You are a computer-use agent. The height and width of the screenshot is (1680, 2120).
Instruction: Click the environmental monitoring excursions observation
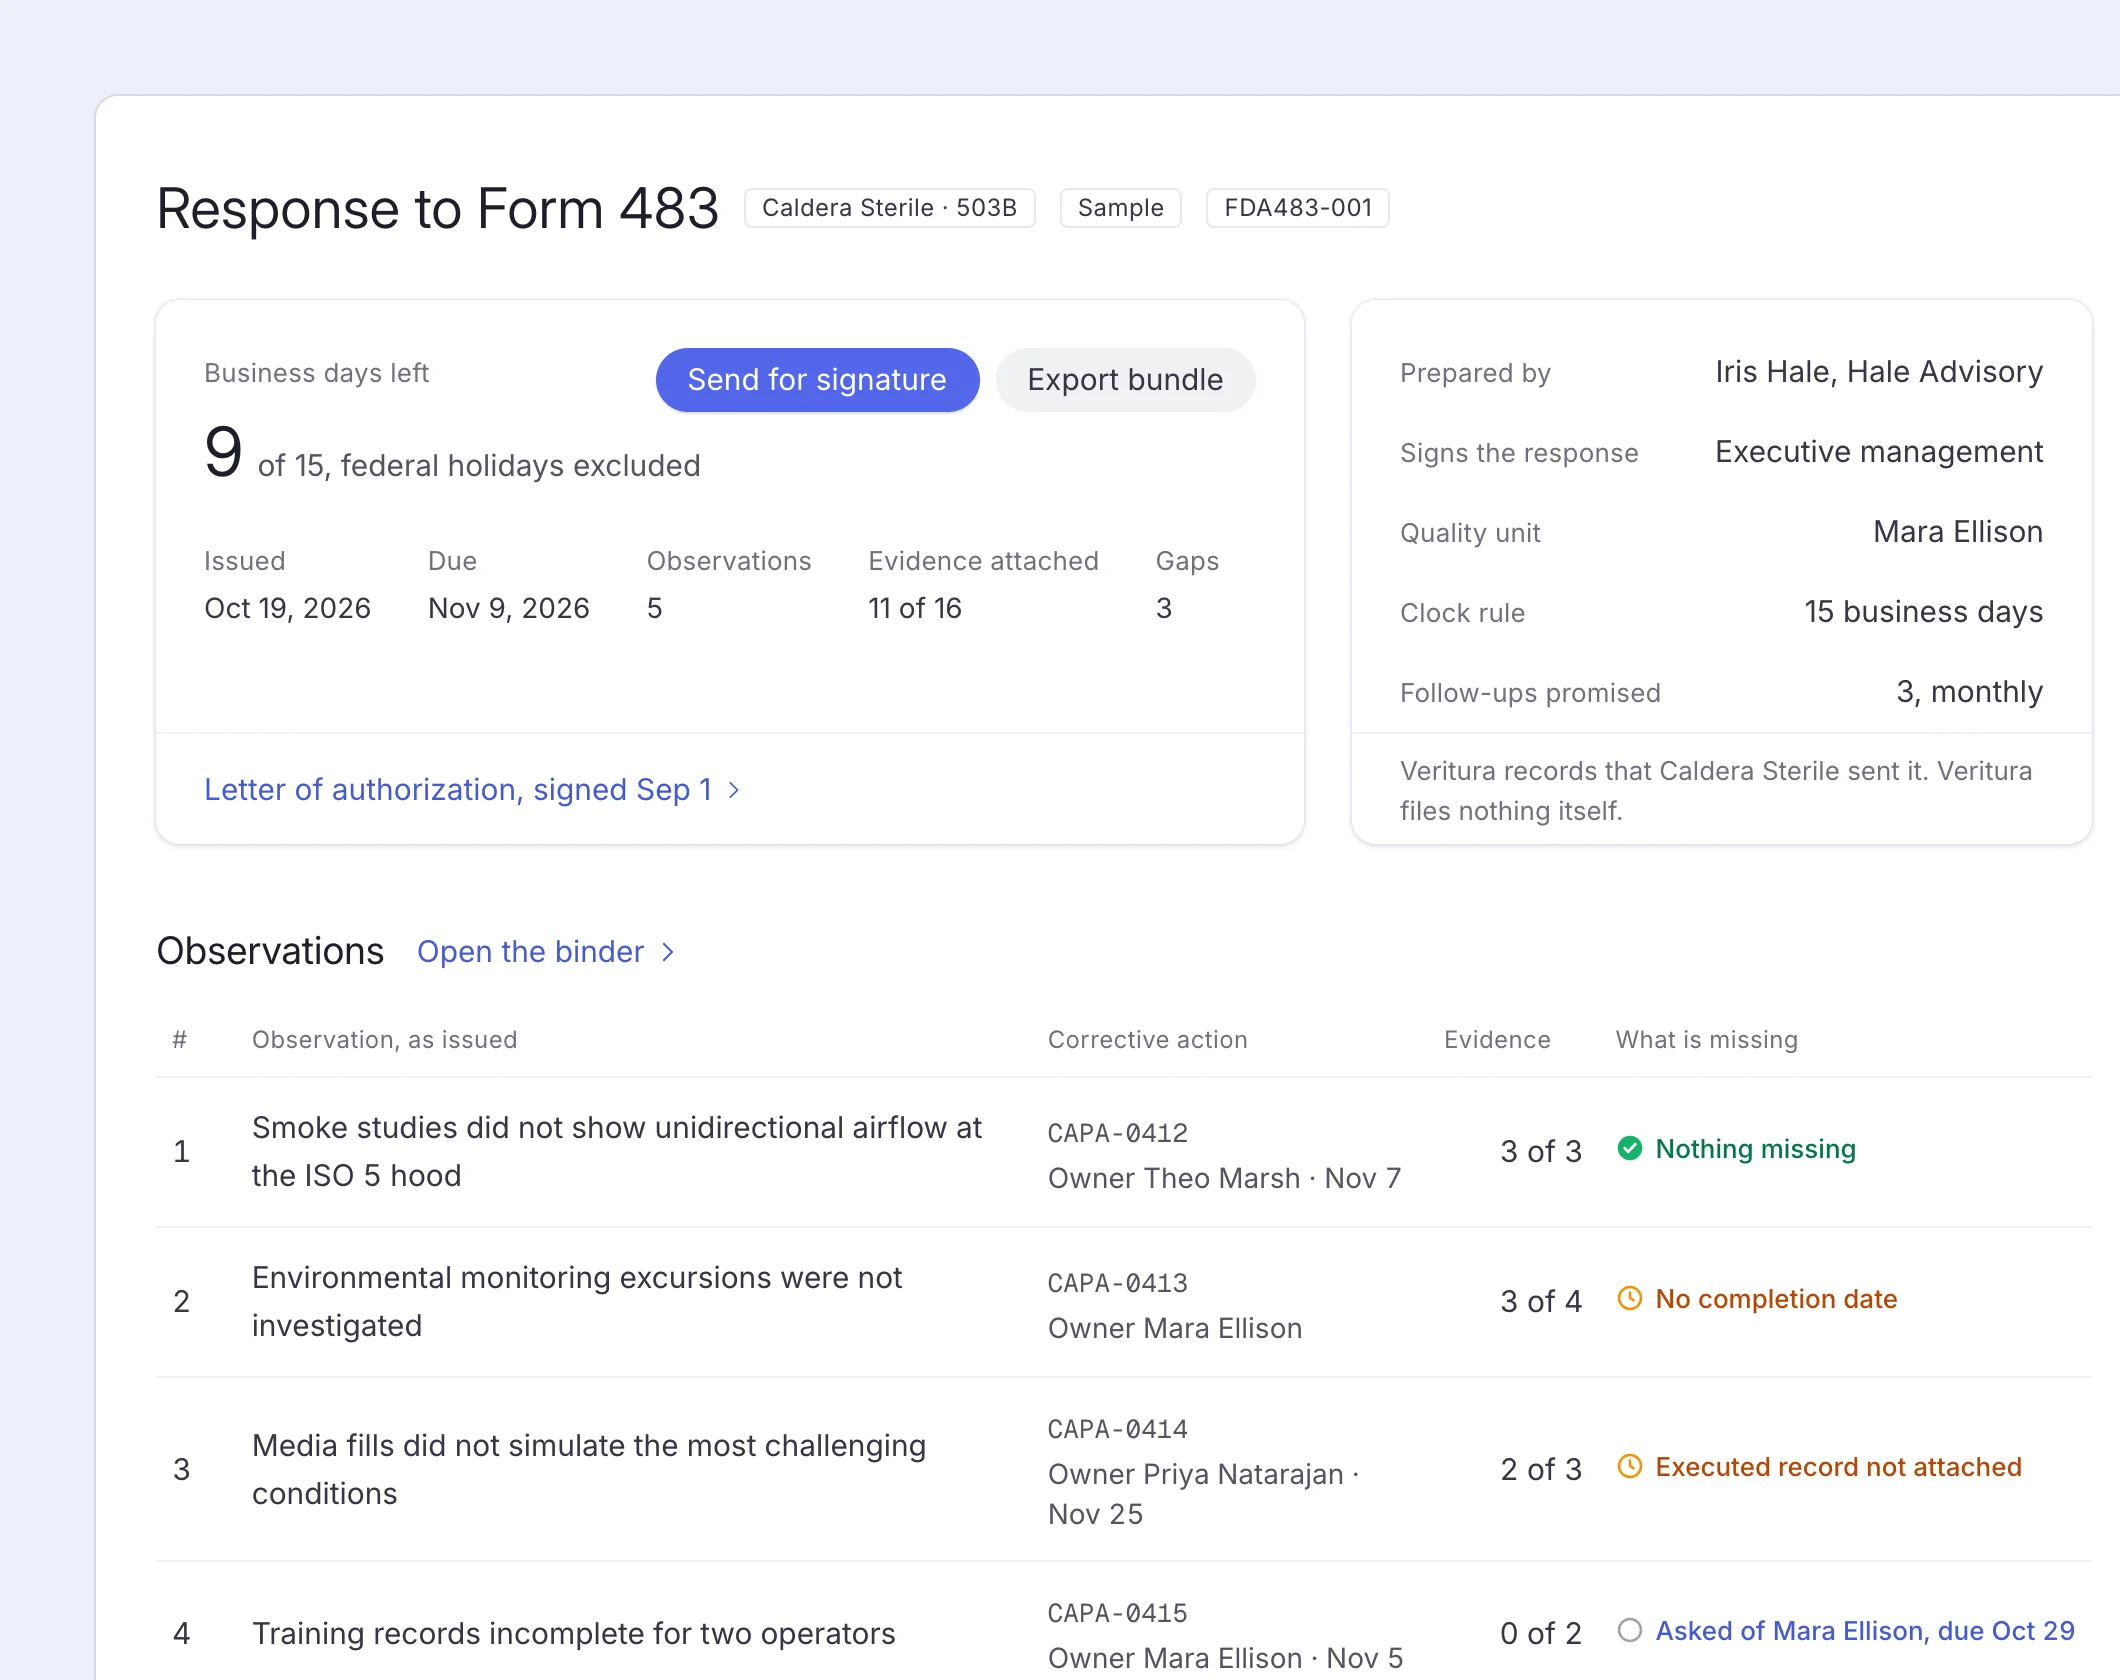pos(577,1301)
